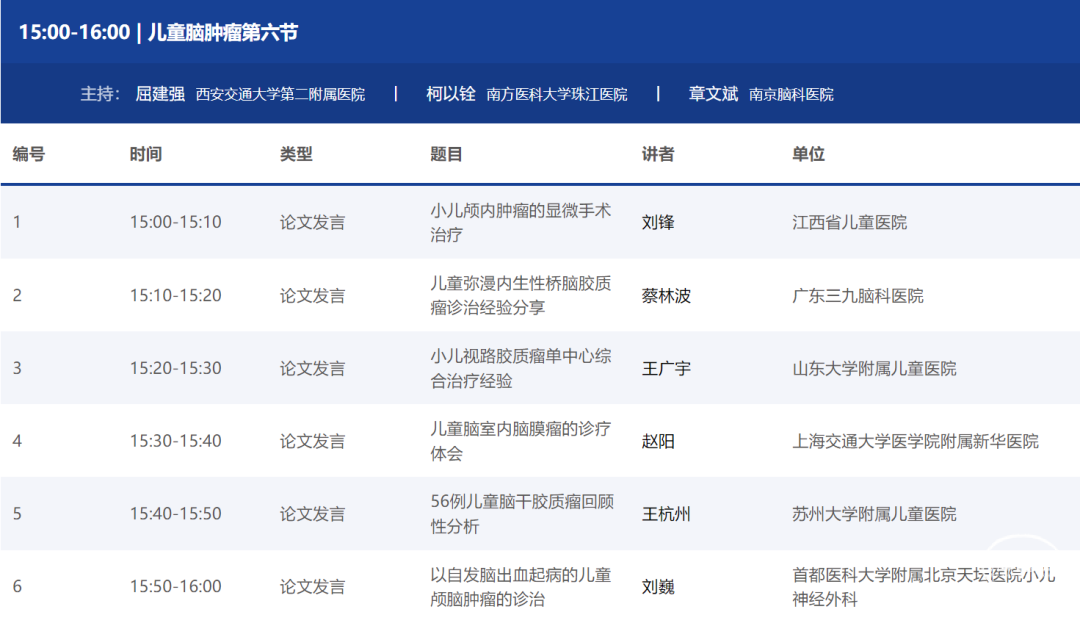
Task: Click 南方医科大学珠江医院 affiliation text
Action: [x=557, y=95]
